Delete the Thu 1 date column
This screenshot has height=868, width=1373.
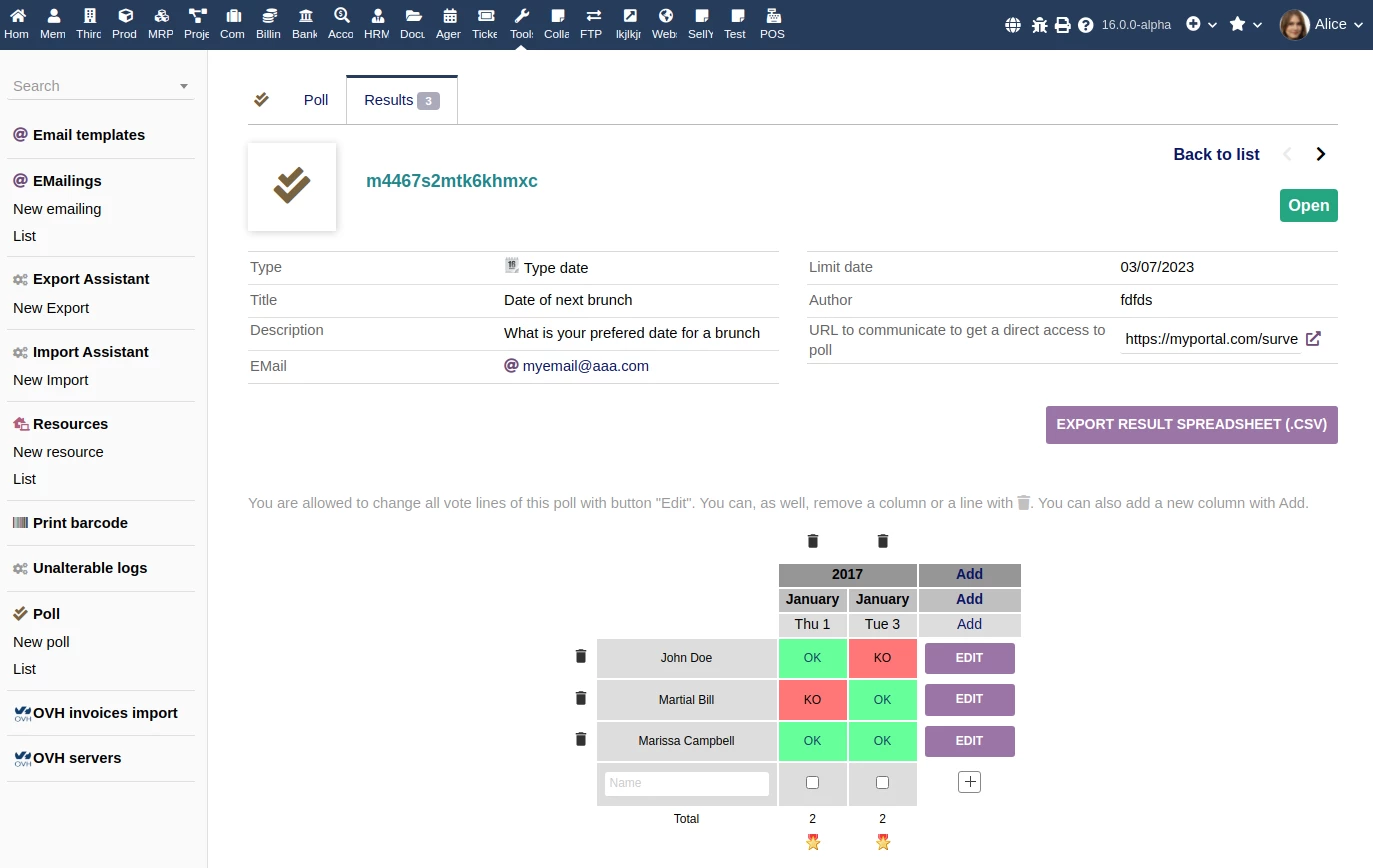[813, 541]
